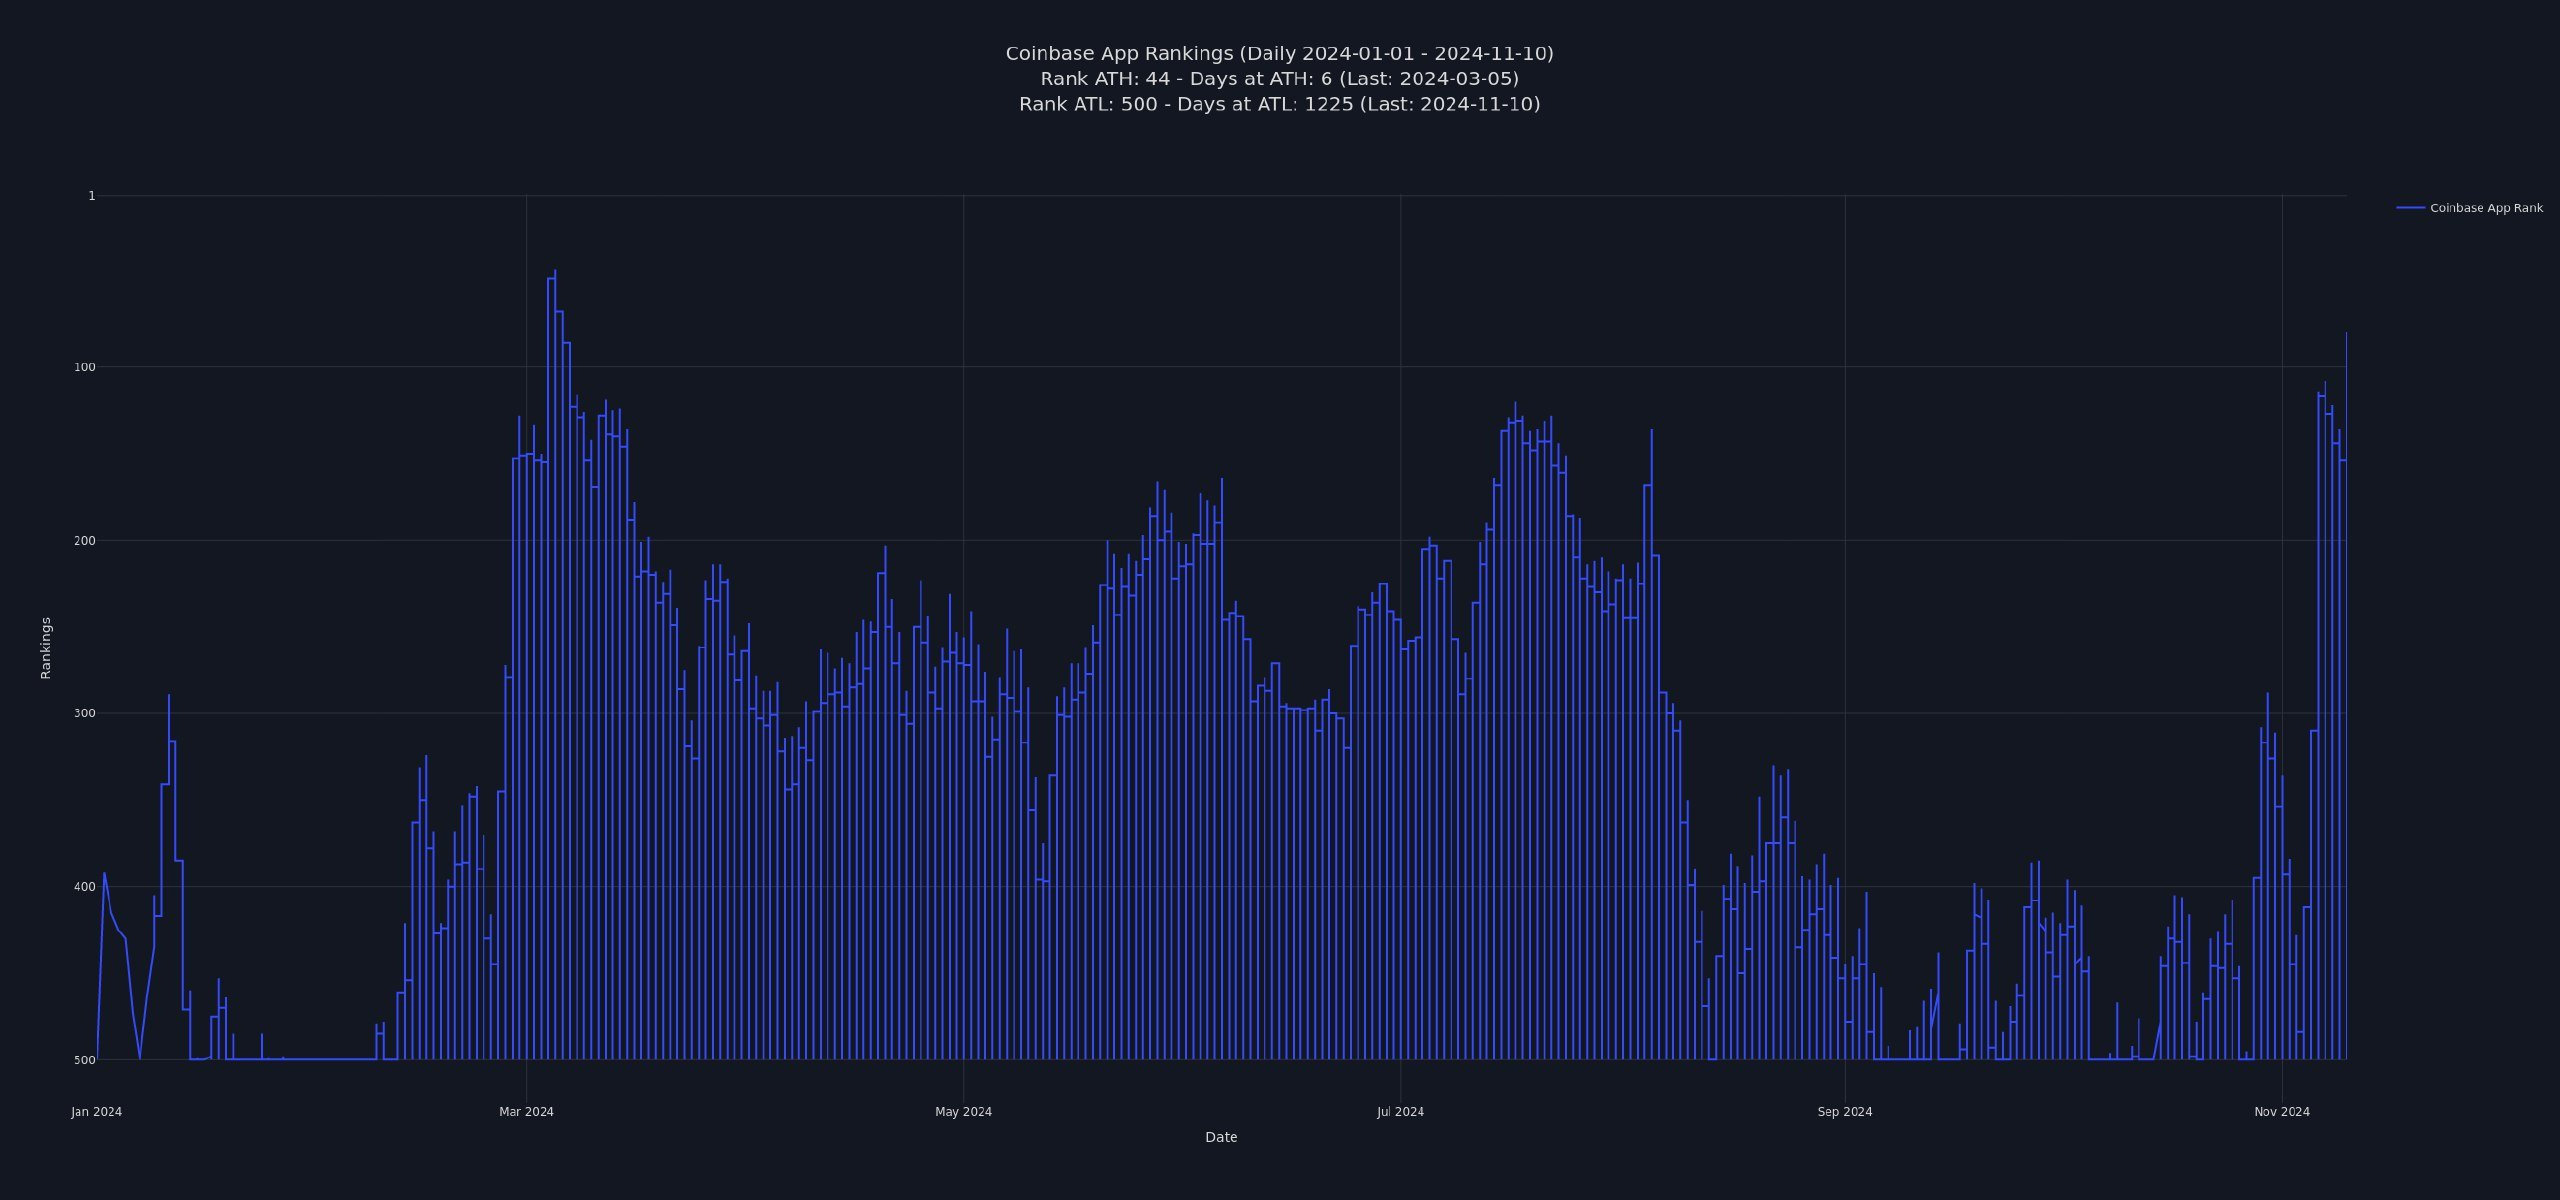
Task: Click the blue legend line swatch
Action: (2411, 208)
